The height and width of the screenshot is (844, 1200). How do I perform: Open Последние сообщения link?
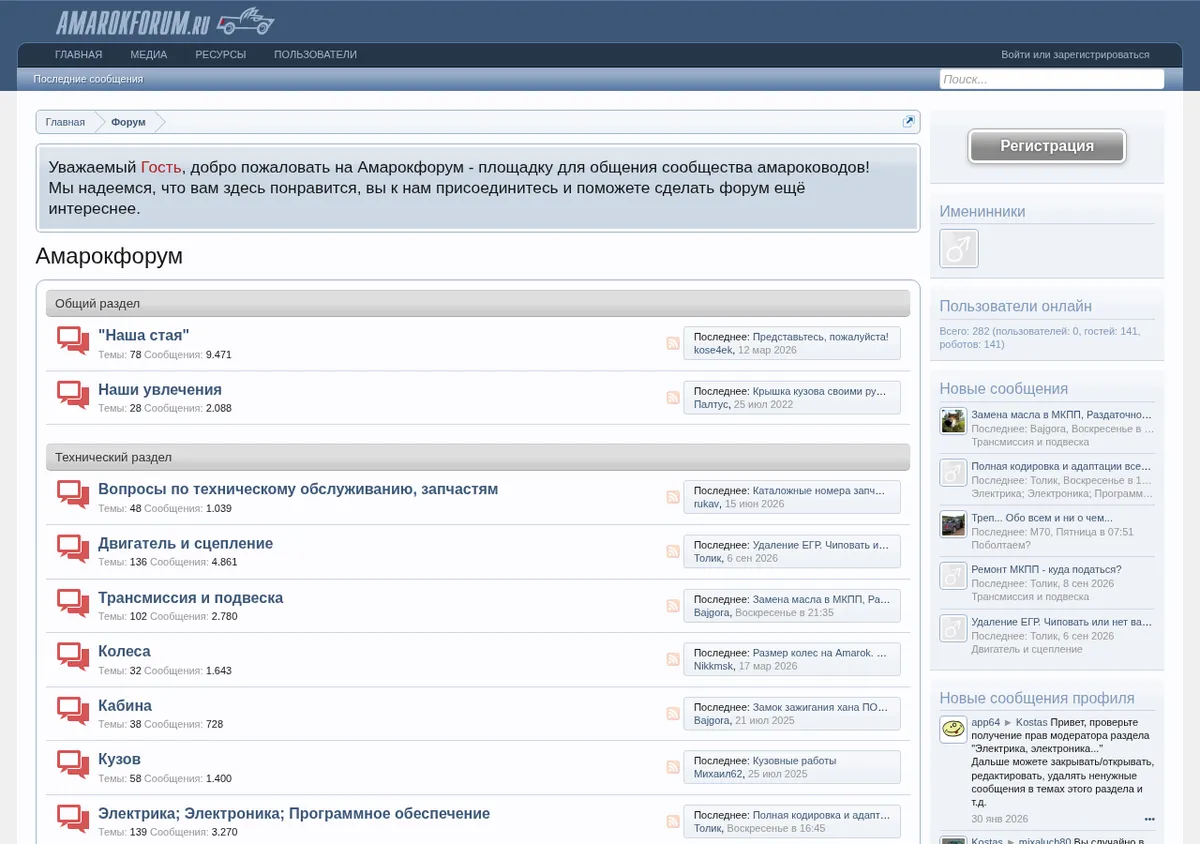click(88, 79)
